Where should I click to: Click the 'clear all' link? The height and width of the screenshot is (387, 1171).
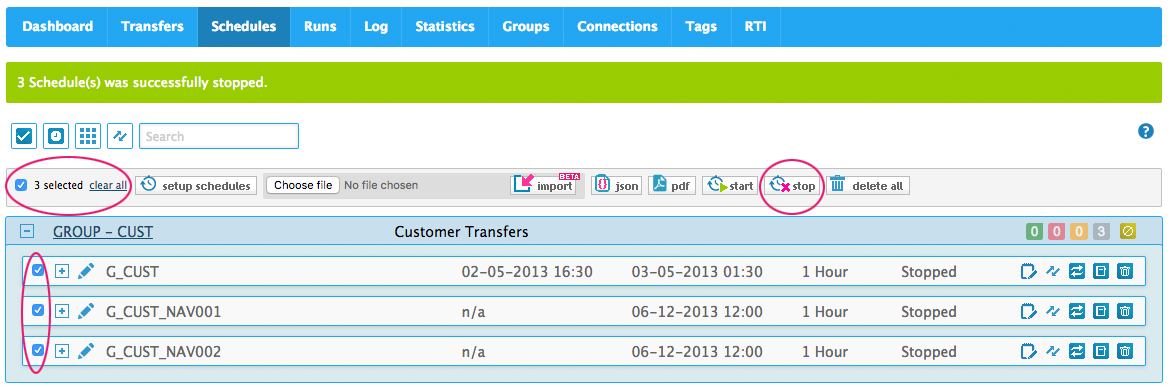pos(108,185)
